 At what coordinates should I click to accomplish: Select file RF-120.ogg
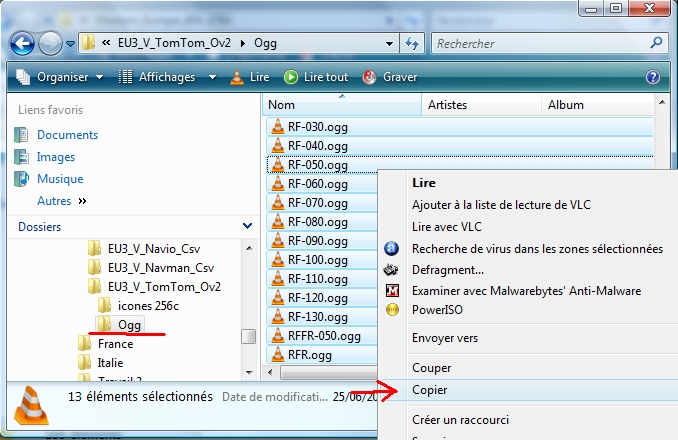point(317,298)
